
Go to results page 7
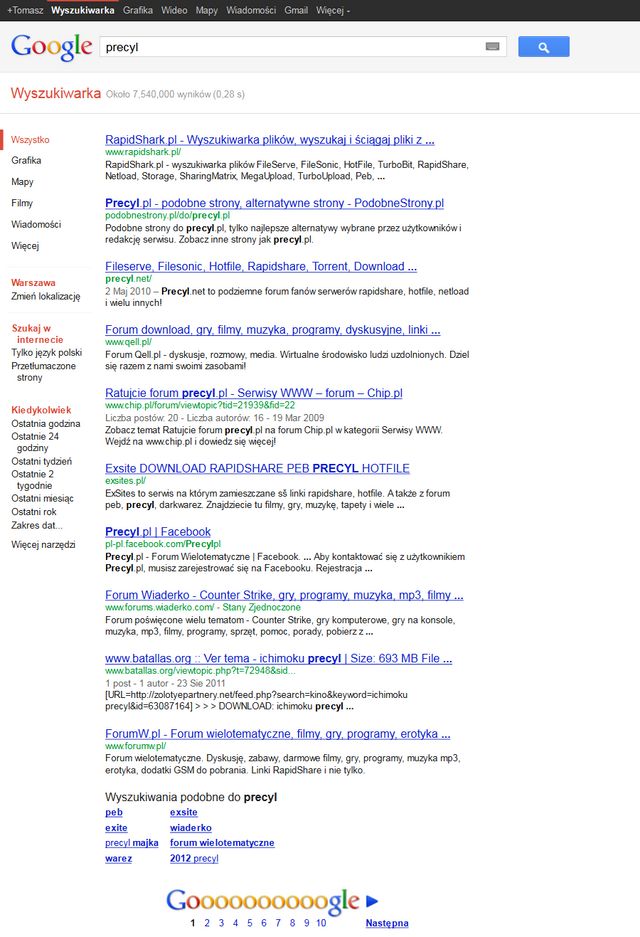(x=278, y=923)
